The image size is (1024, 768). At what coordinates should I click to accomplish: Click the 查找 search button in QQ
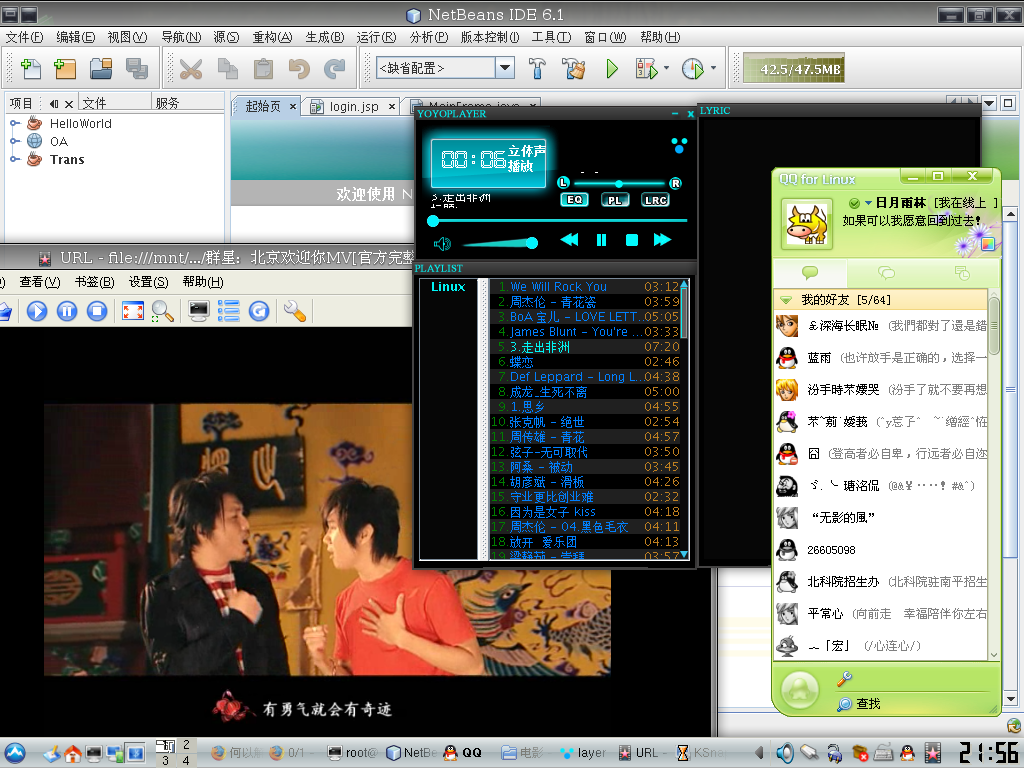pyautogui.click(x=859, y=704)
